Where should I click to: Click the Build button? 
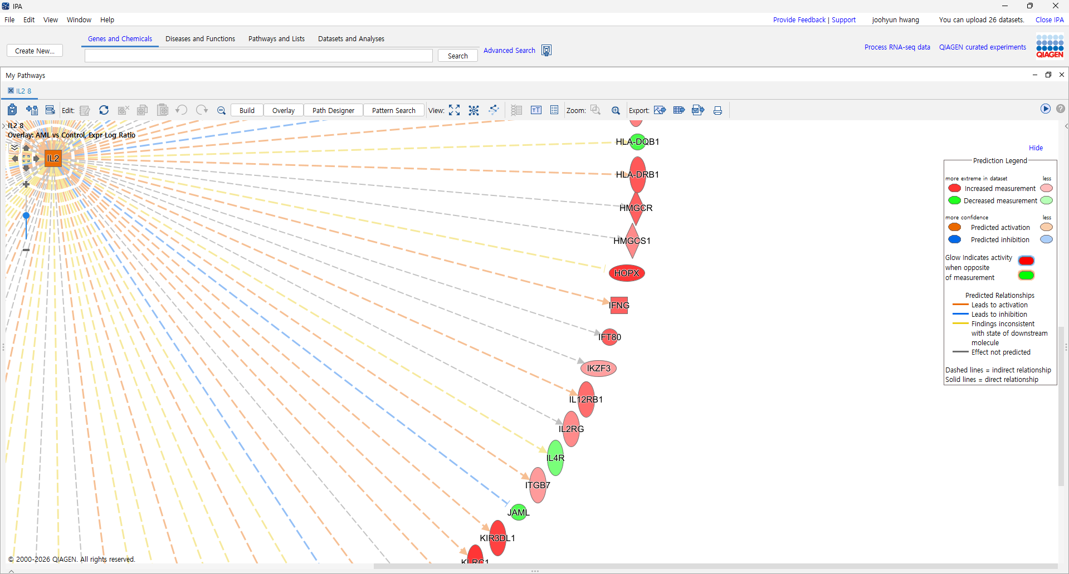[247, 110]
